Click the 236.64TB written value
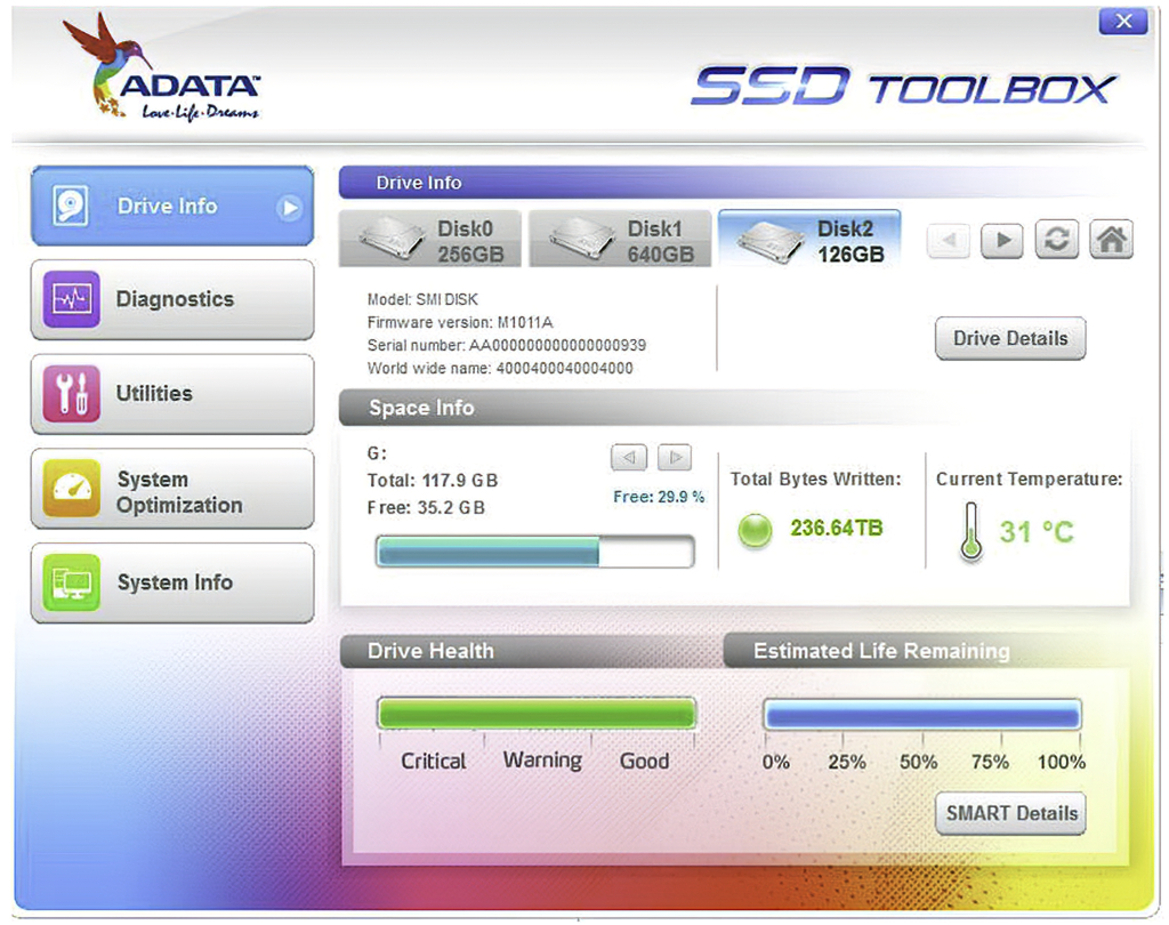 836,528
